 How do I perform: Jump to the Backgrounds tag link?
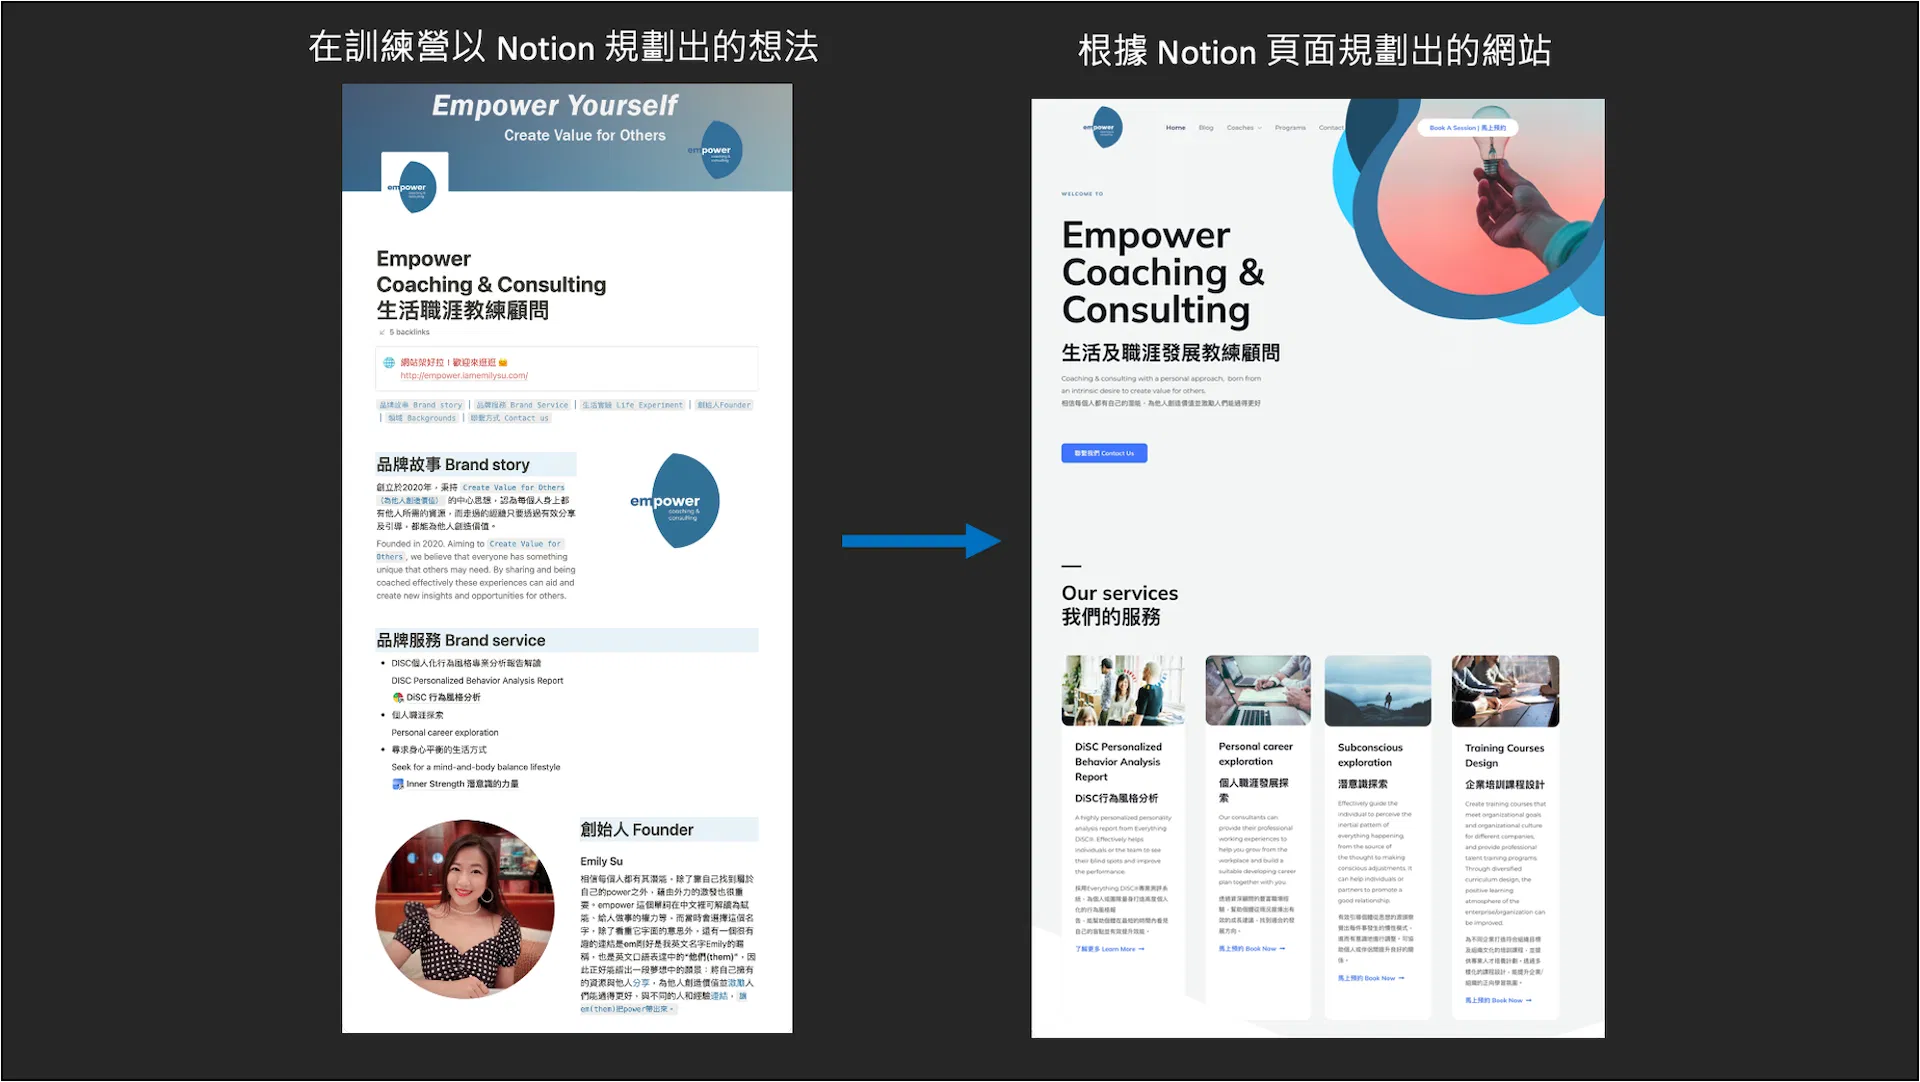coord(421,418)
